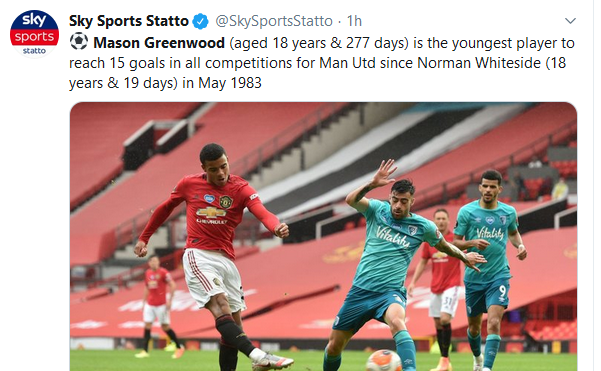Click the soccer ball emoji in tweet

tap(79, 42)
